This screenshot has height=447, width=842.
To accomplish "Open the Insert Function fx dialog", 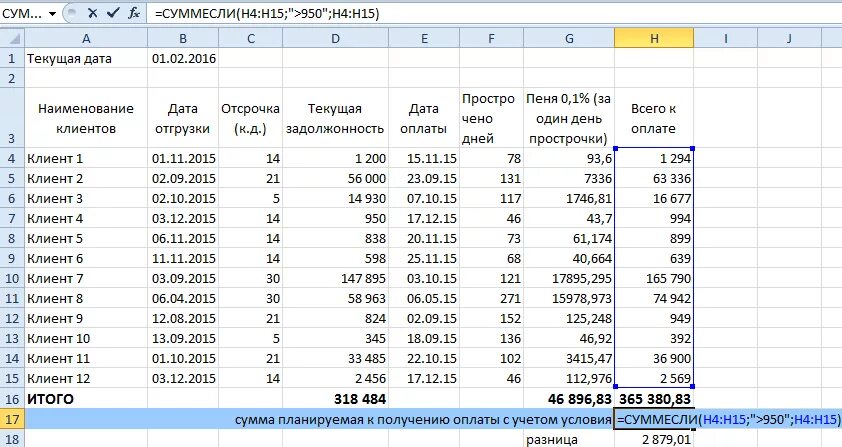I will tap(134, 13).
